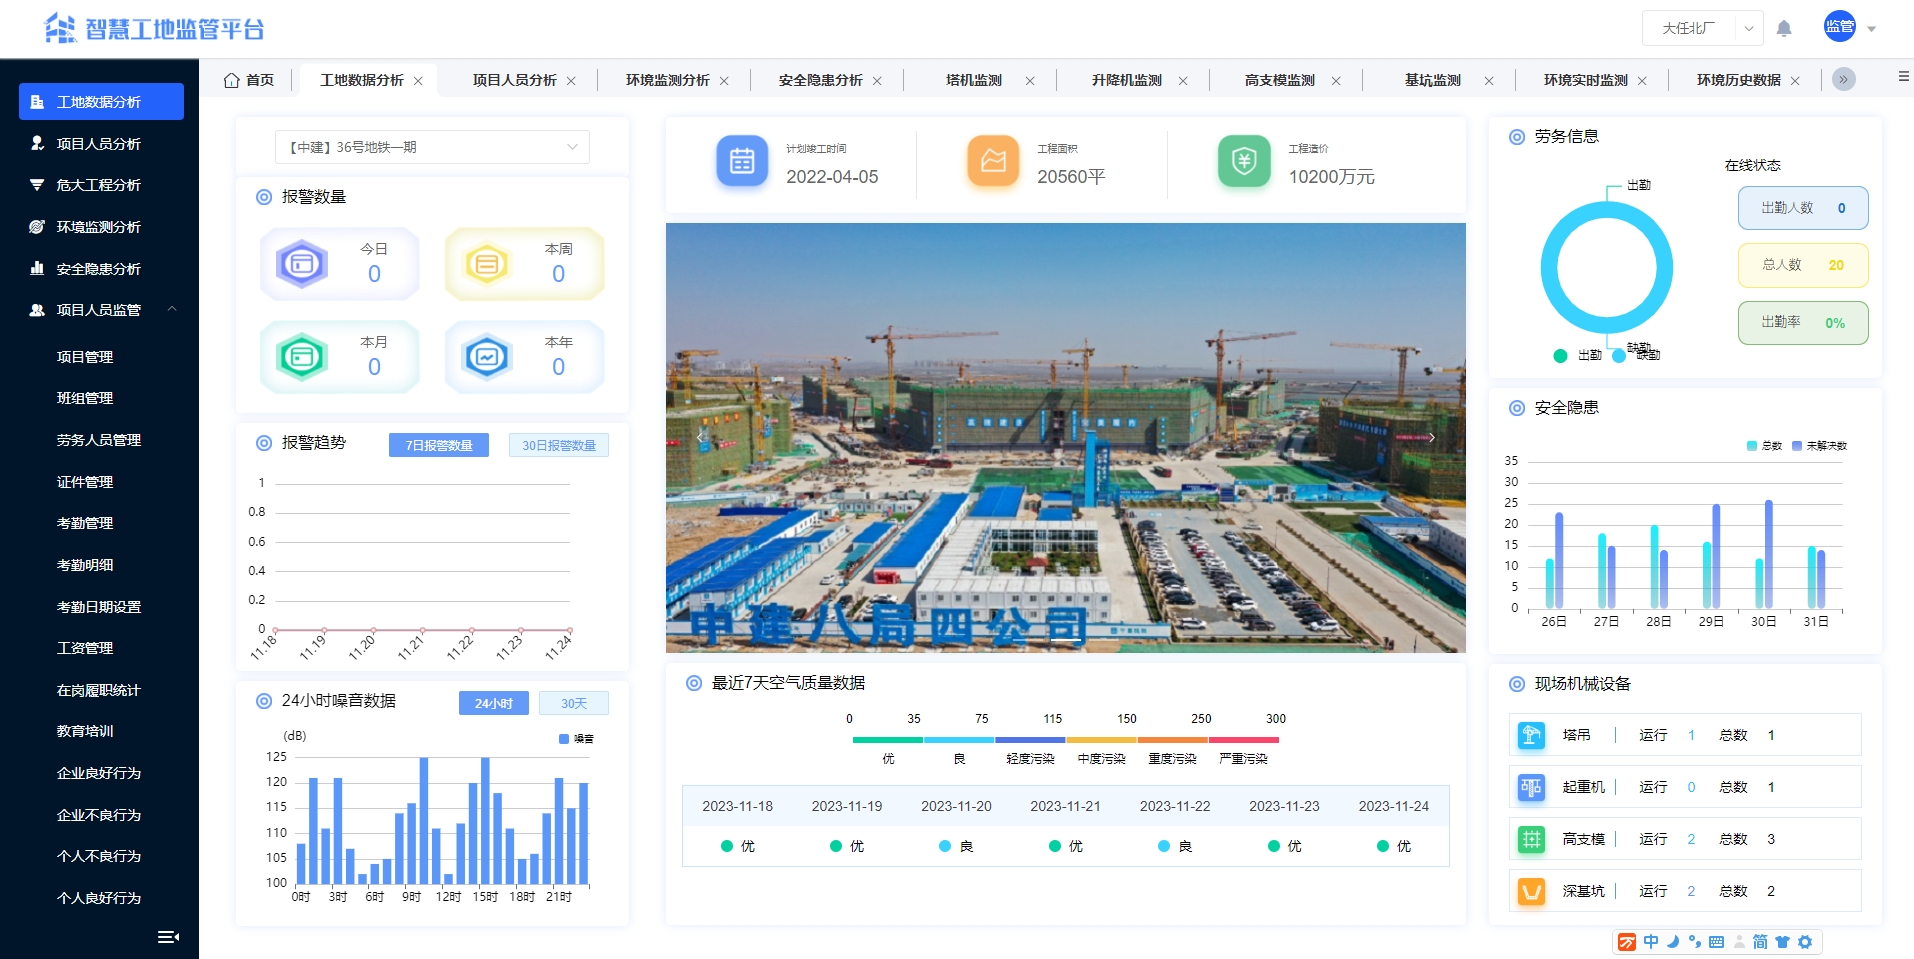Click the blue 监管 user avatar

point(1840,27)
